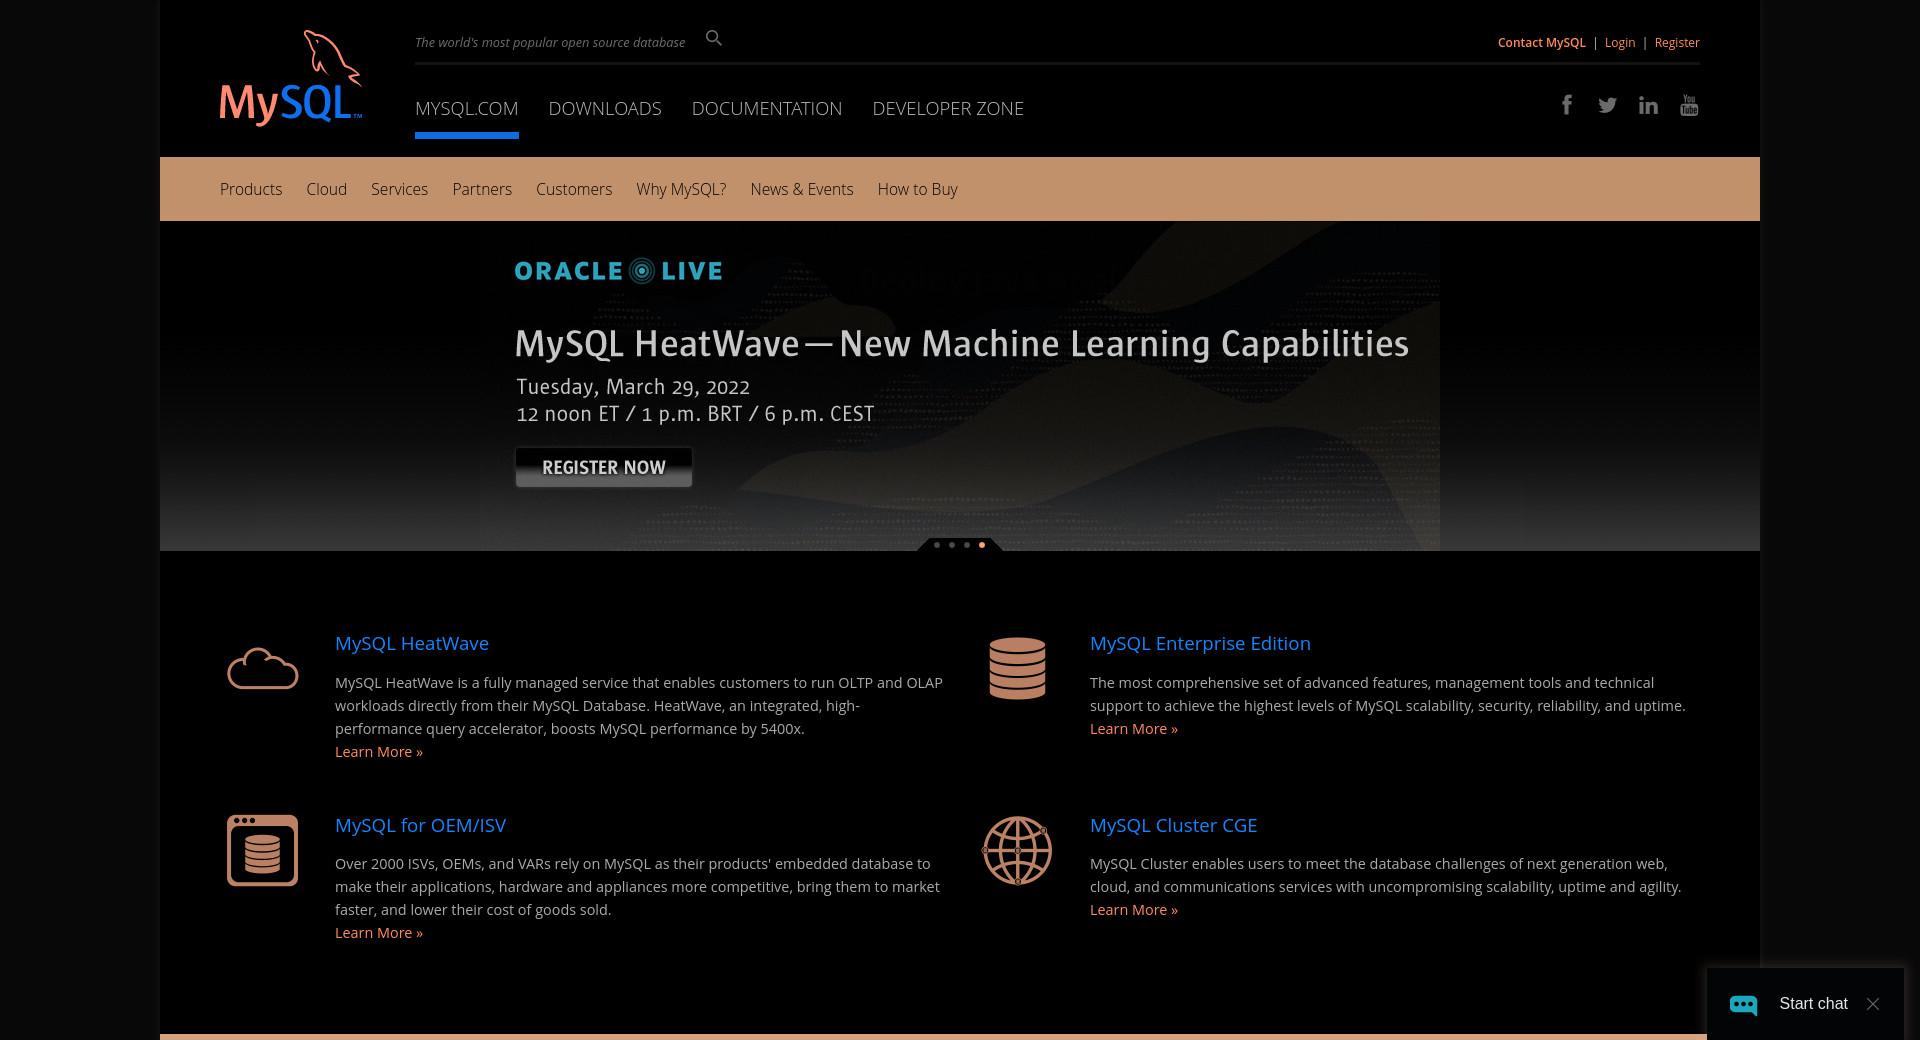
Task: Select the first carousel dot
Action: tap(937, 545)
